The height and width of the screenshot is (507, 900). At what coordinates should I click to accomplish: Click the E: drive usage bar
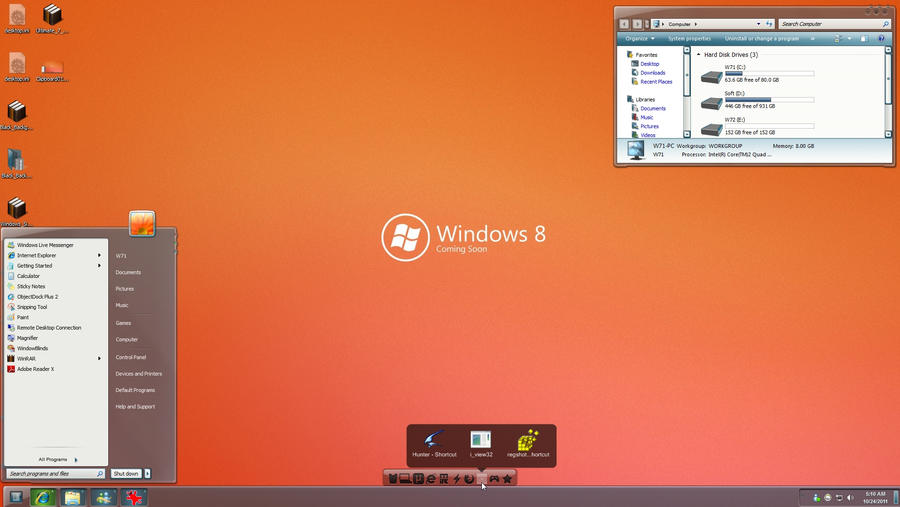click(x=769, y=126)
